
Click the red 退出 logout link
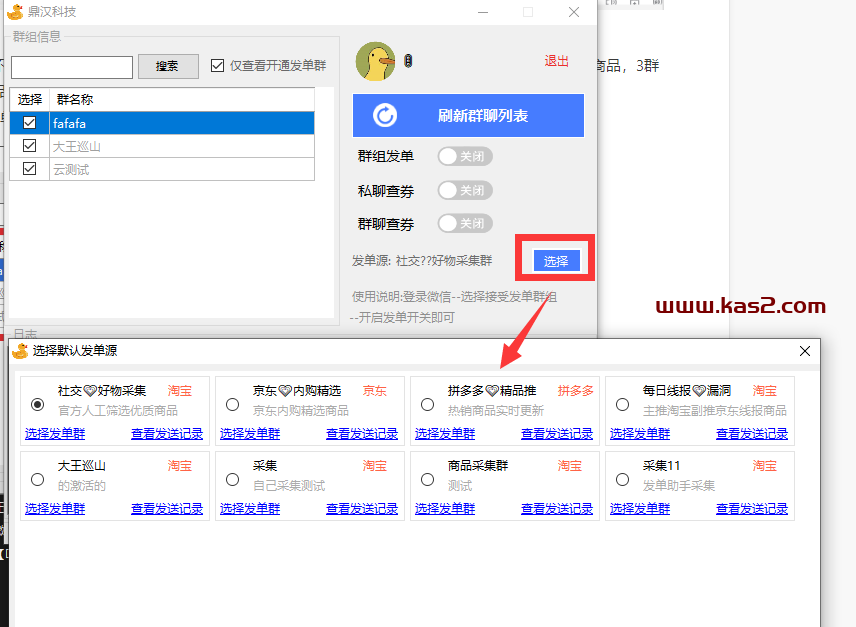(556, 61)
